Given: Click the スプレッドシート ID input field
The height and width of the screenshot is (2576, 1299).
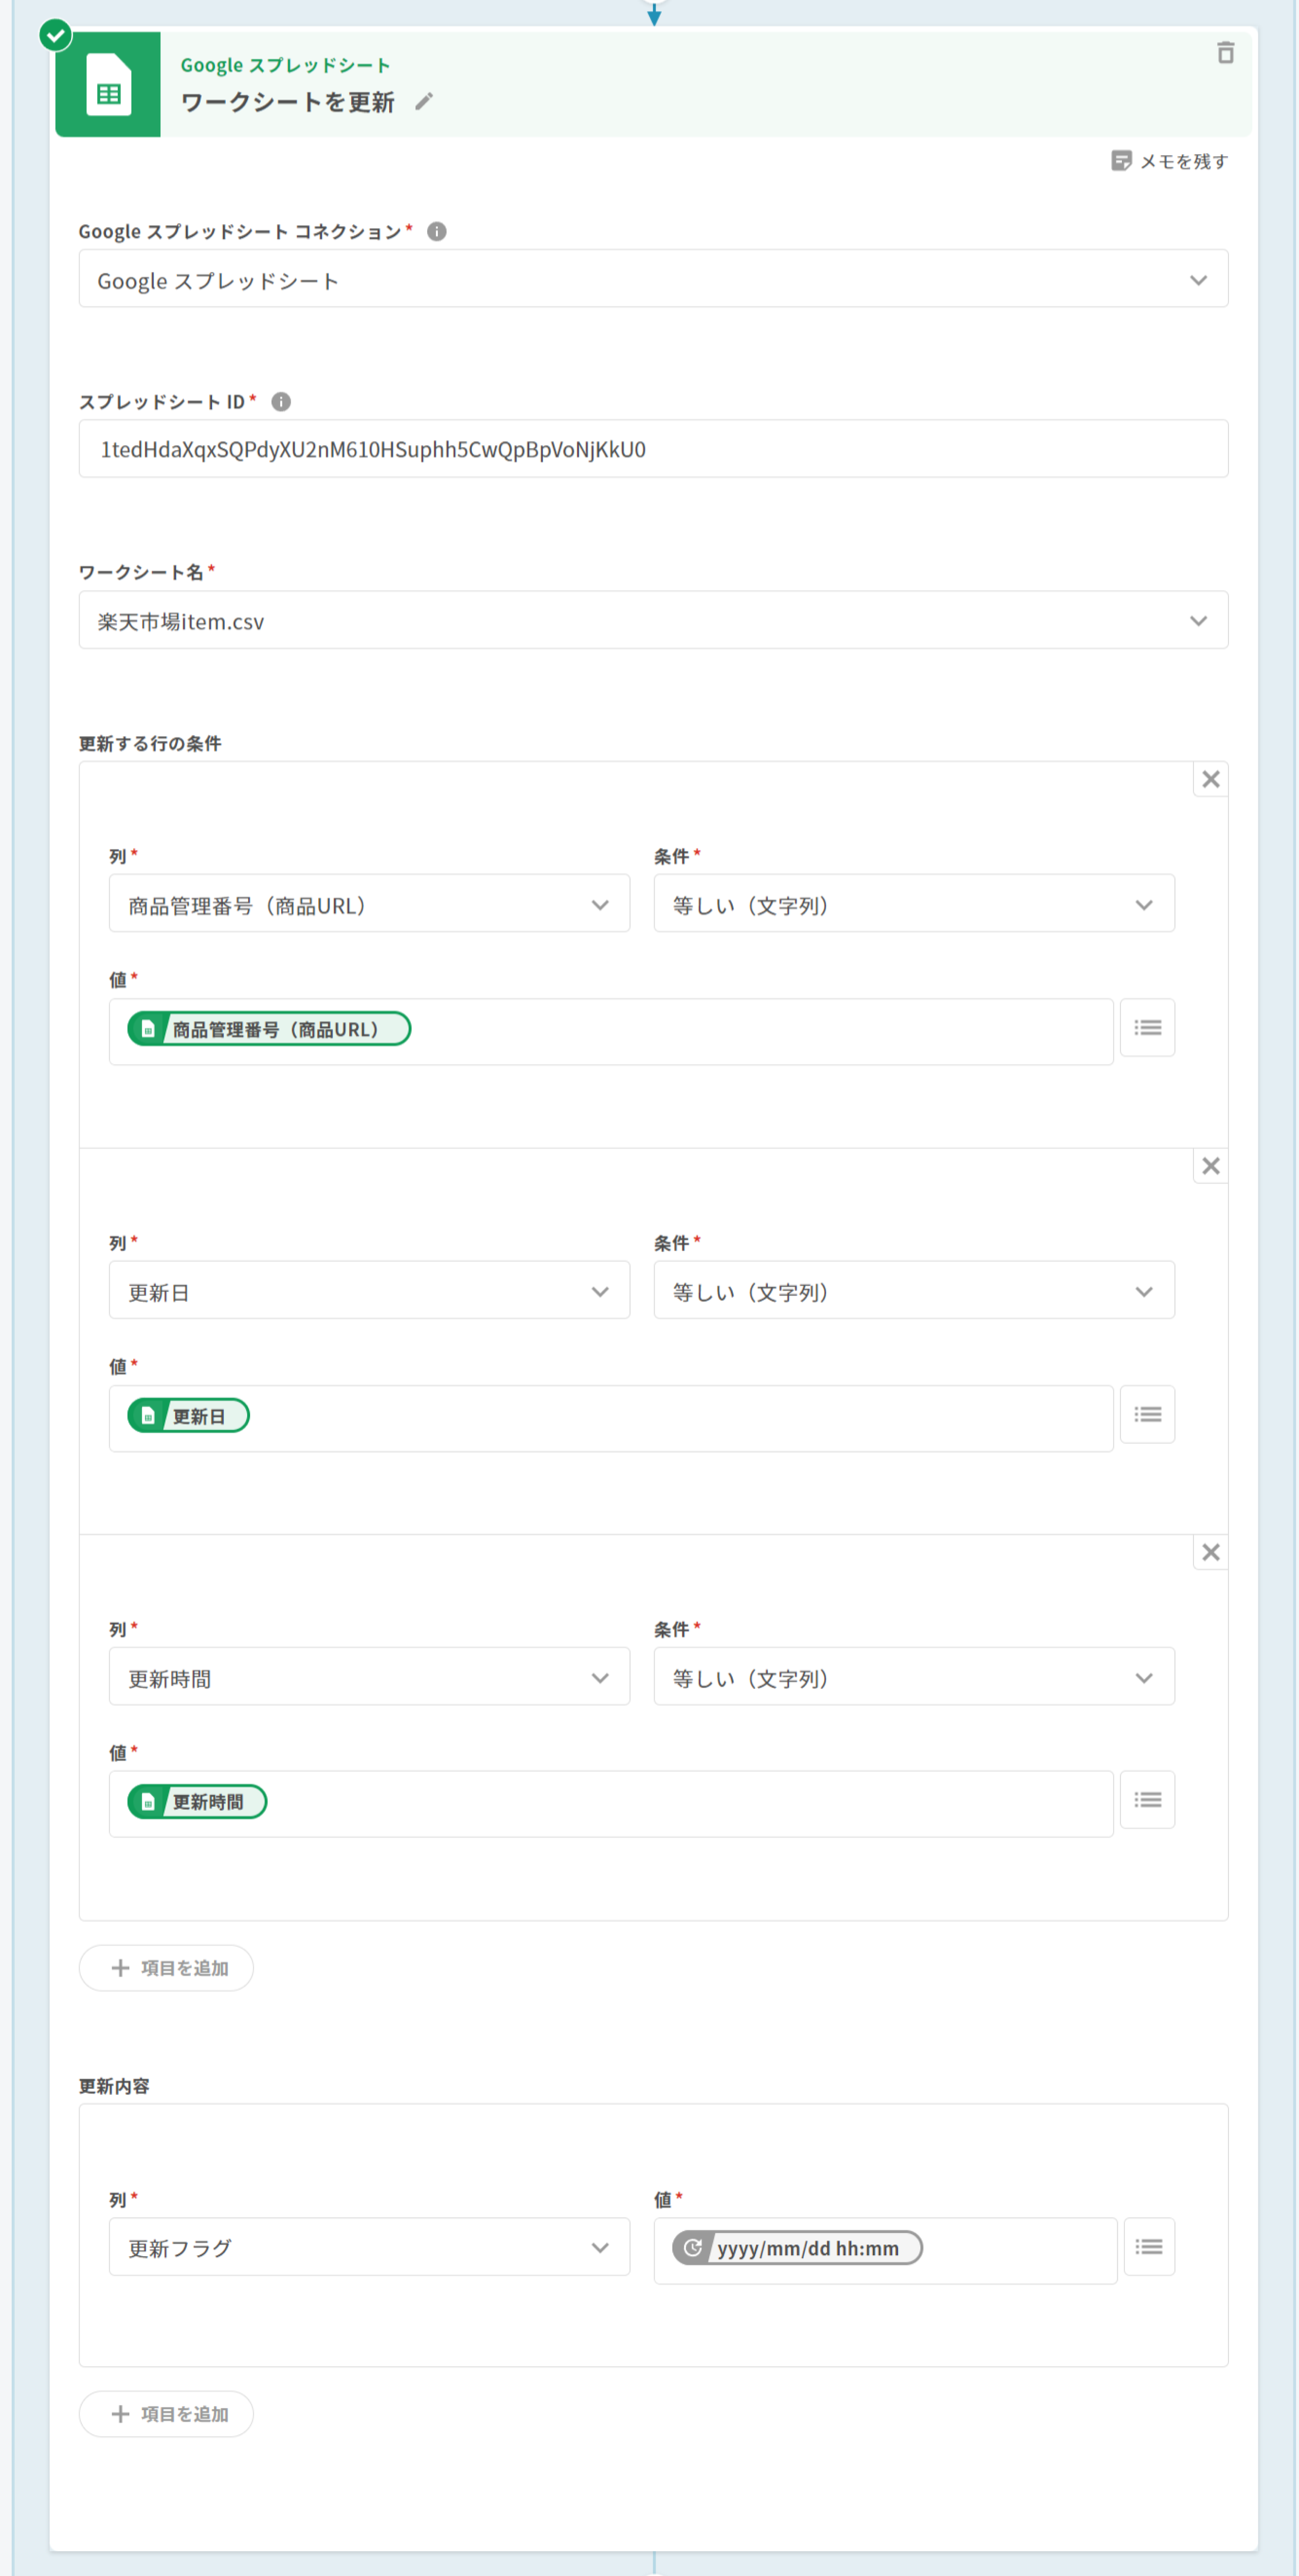Looking at the screenshot, I should pos(653,450).
